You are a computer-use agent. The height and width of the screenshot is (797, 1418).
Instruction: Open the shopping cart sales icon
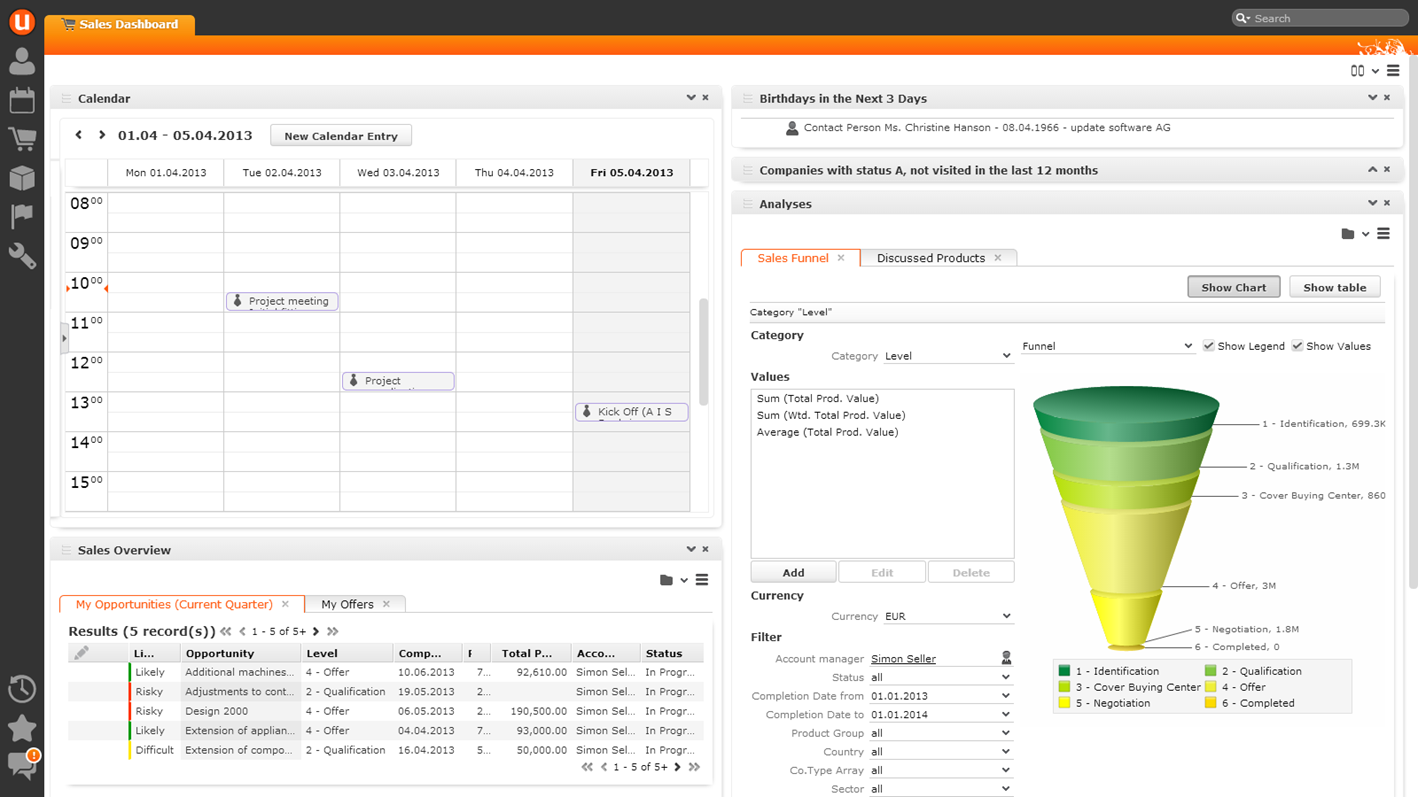click(22, 139)
